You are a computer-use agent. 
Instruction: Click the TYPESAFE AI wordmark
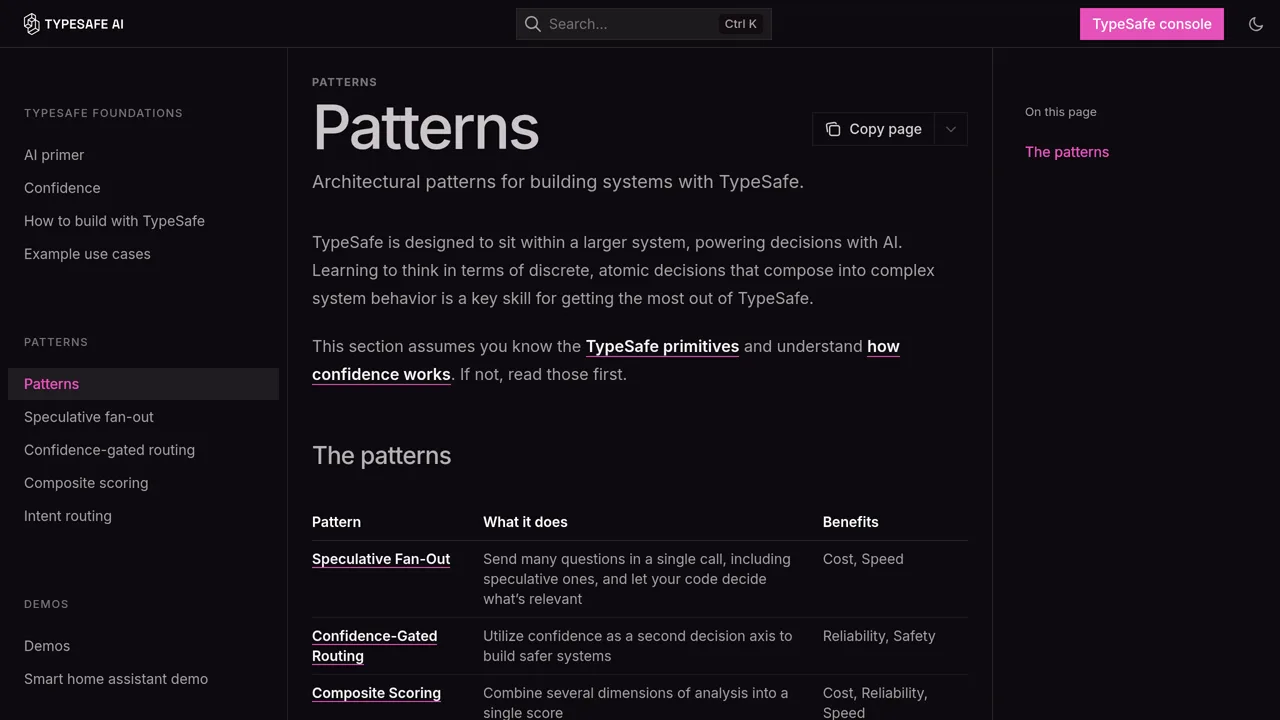(x=84, y=24)
